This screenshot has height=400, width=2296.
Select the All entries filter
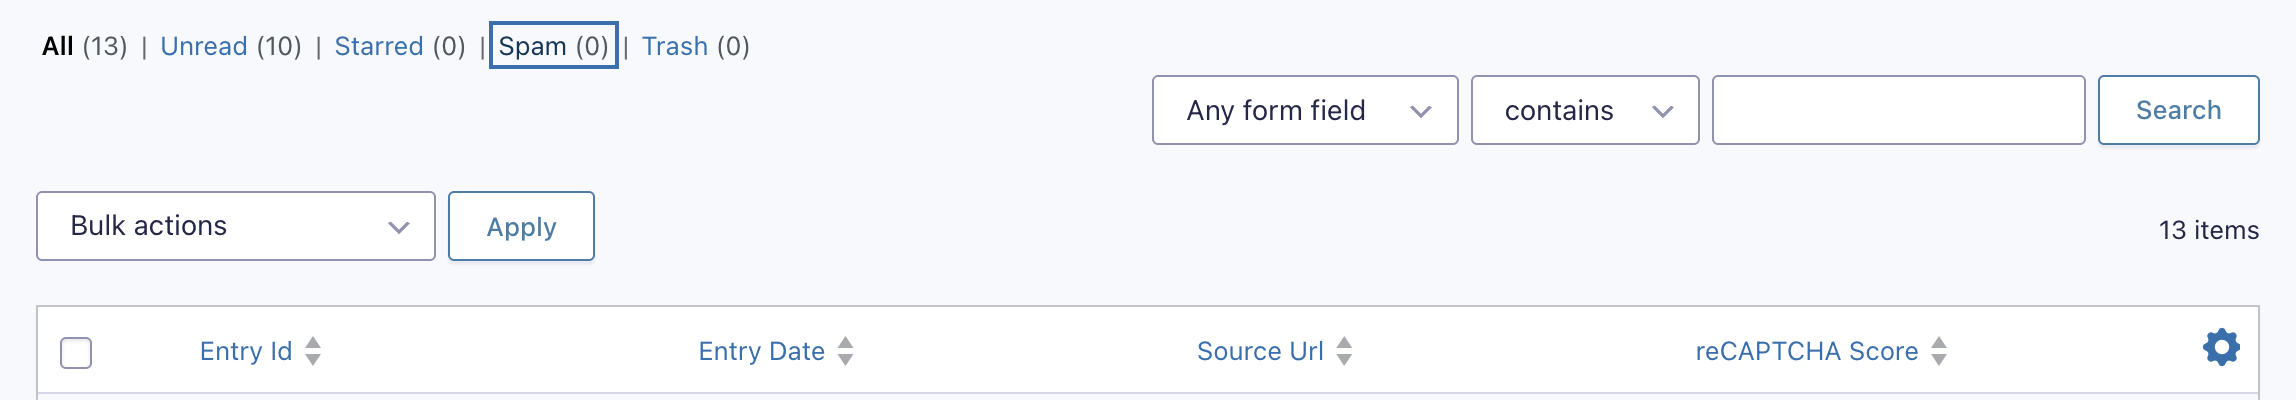(58, 46)
